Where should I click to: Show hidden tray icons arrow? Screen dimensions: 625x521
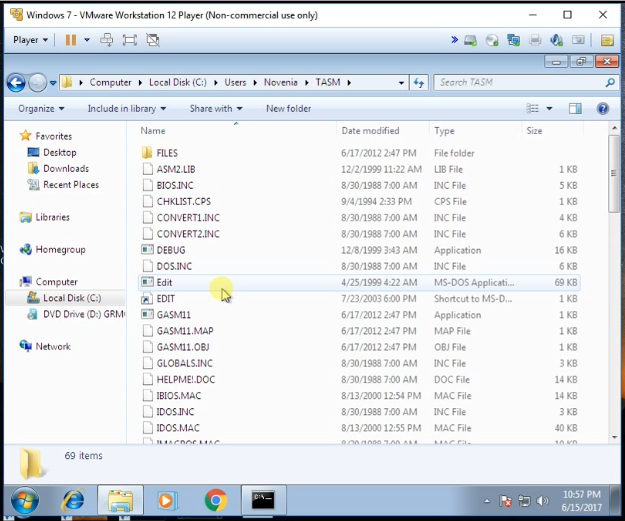coord(487,501)
